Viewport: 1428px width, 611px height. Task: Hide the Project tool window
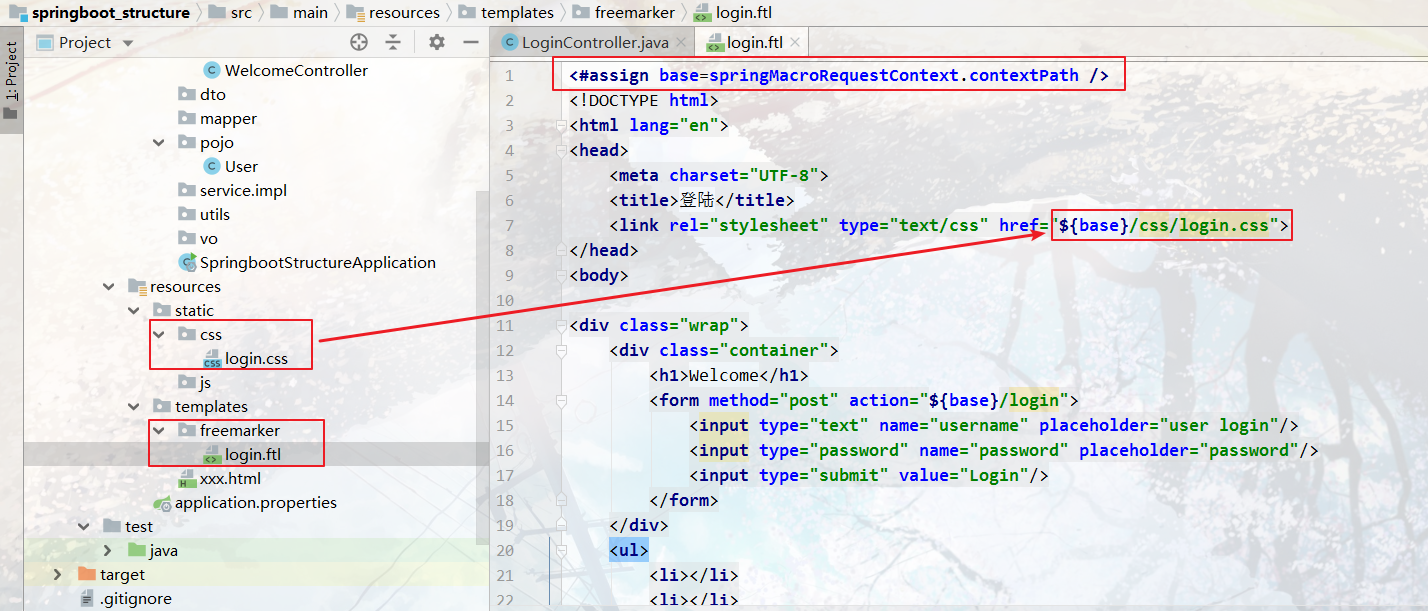click(471, 42)
